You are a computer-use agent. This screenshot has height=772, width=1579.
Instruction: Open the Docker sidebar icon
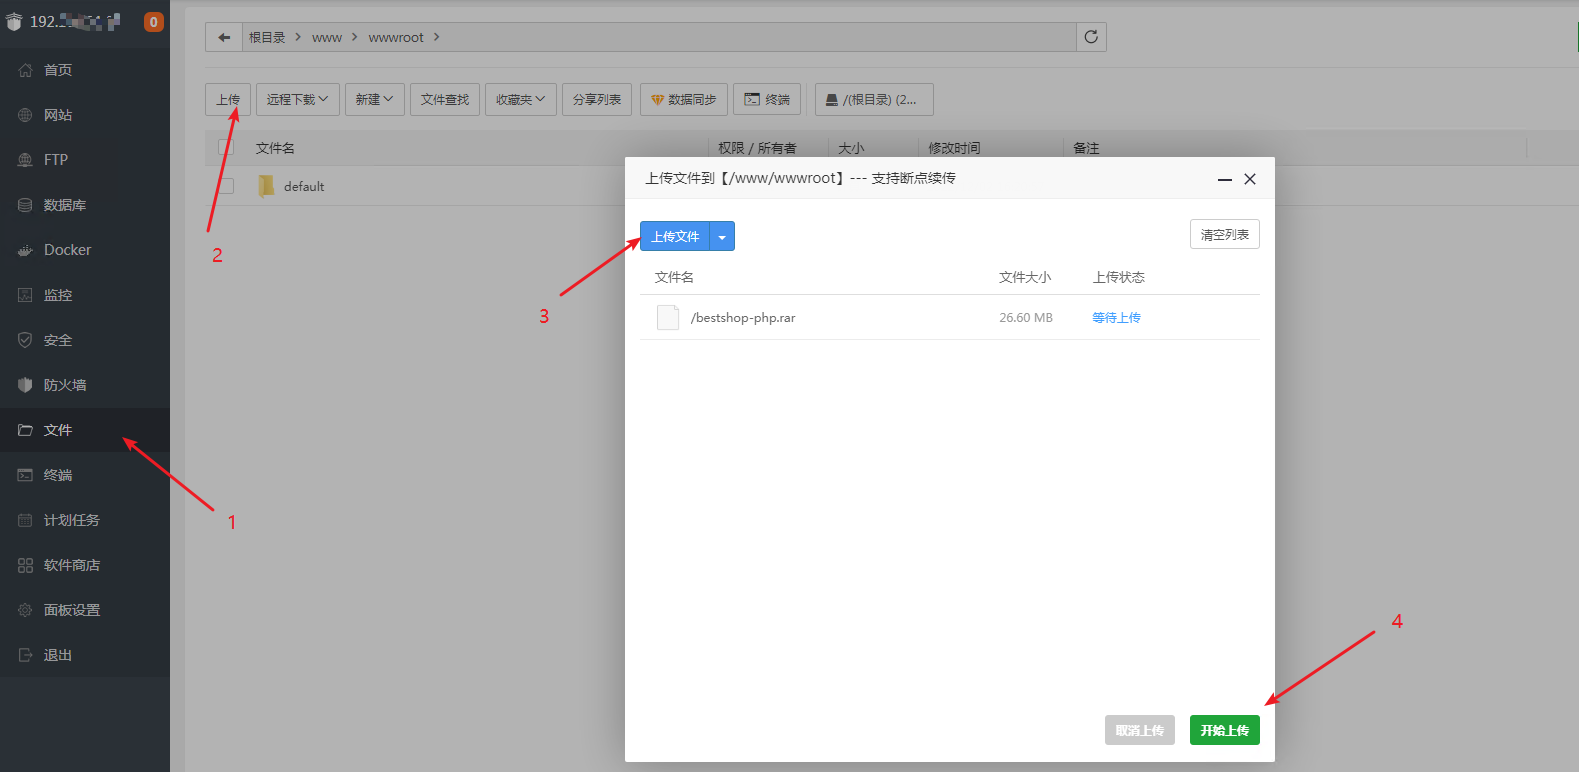tap(25, 250)
